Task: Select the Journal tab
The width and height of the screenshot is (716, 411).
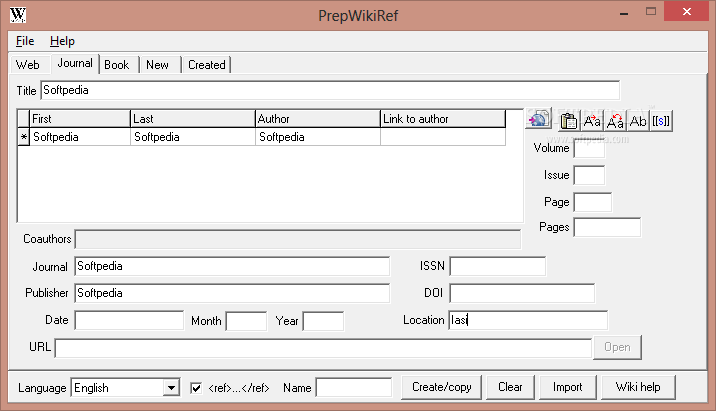Action: pos(75,63)
